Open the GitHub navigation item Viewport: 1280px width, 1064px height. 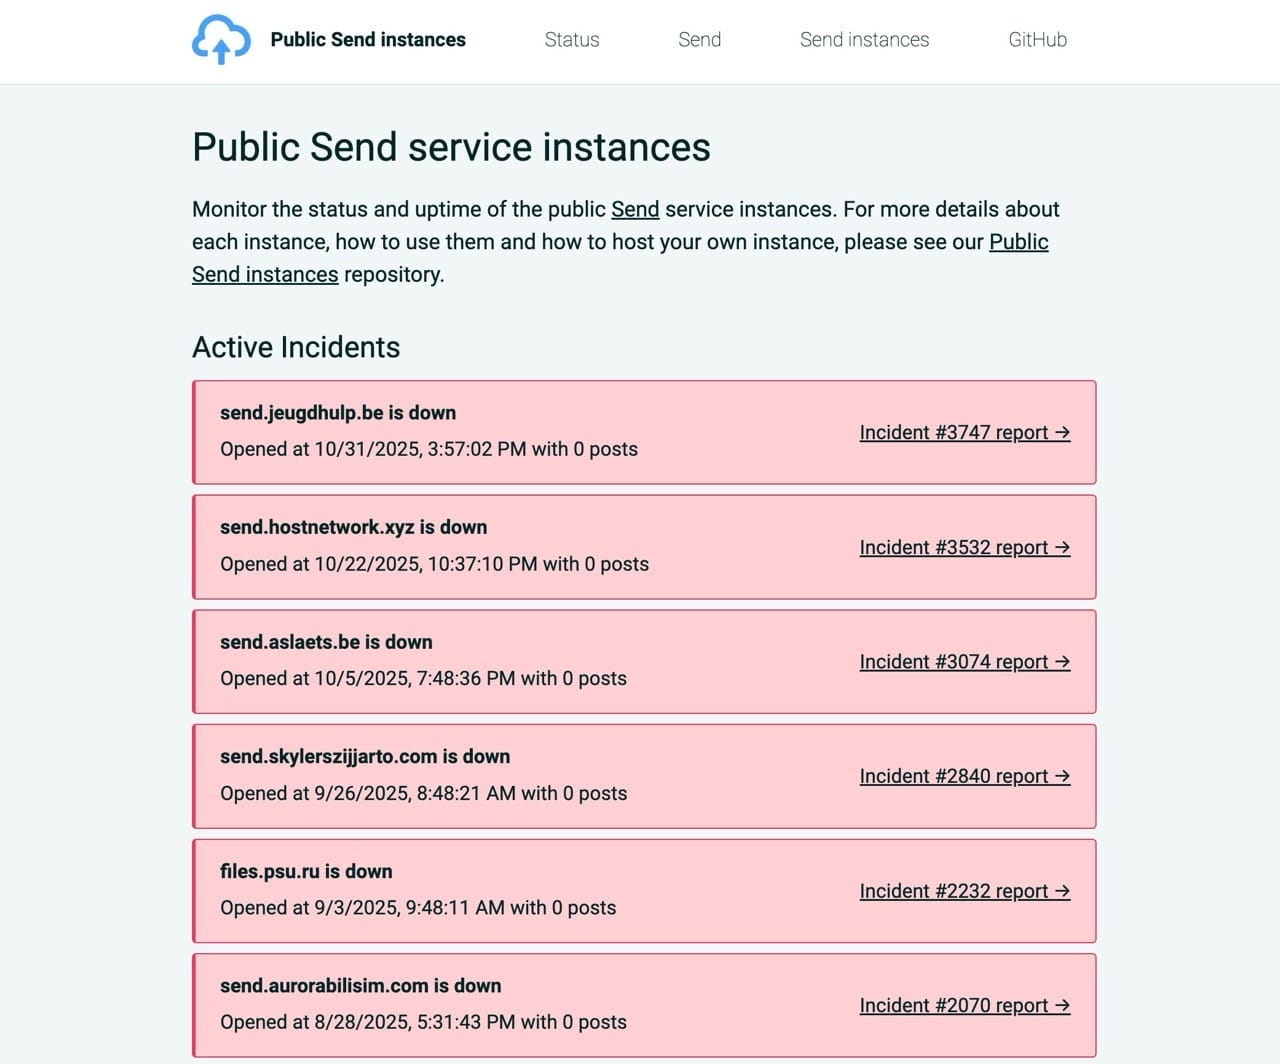click(1037, 40)
